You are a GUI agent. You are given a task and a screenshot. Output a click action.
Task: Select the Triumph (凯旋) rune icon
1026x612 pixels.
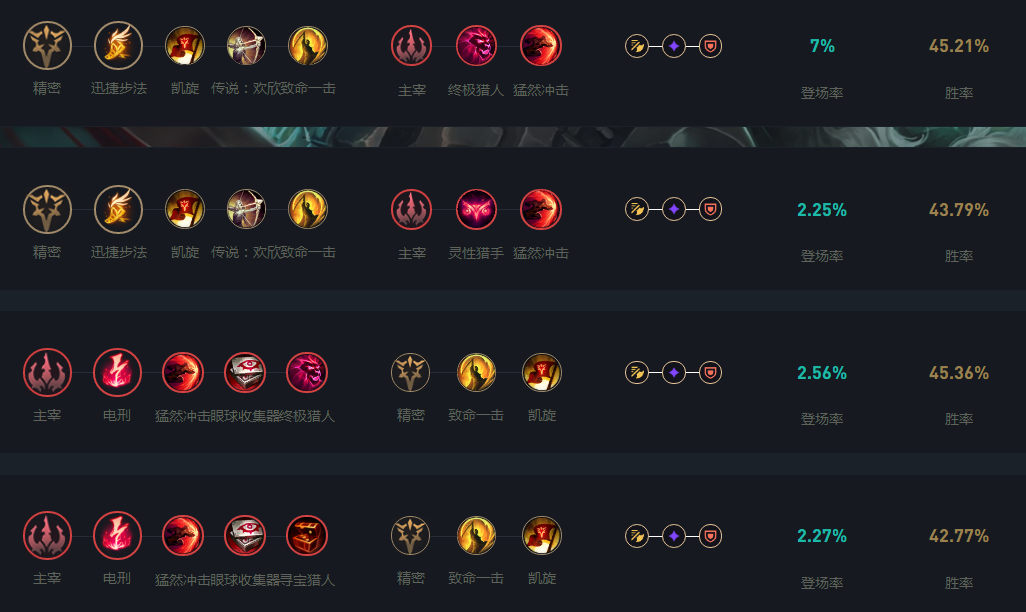(184, 44)
